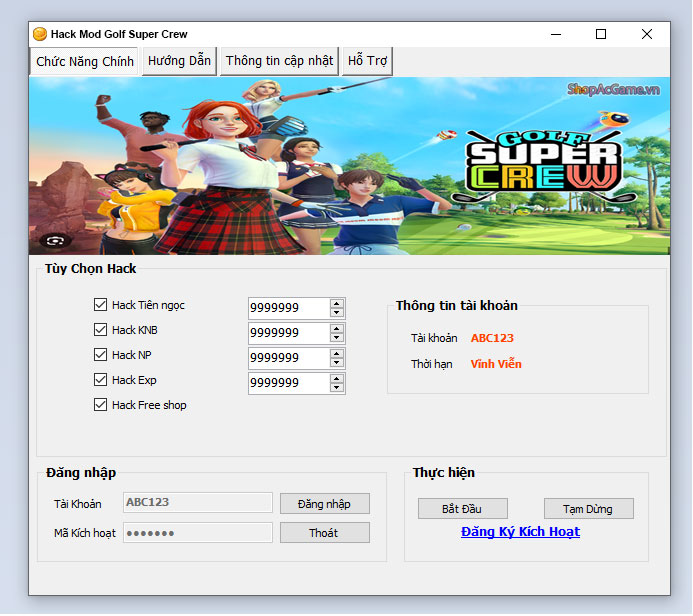This screenshot has height=616, width=693.
Task: Focus the Mã Kích hoạt password field
Action: click(x=198, y=533)
